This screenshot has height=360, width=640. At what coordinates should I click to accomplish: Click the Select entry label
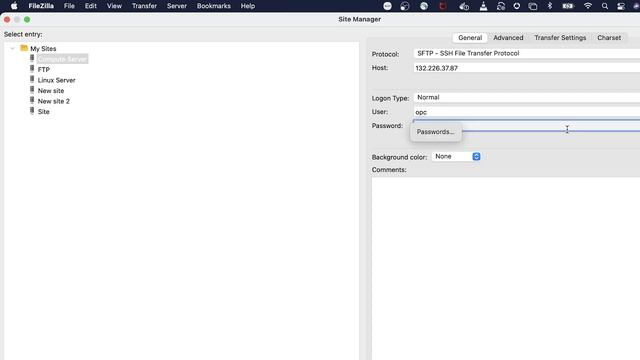click(x=23, y=35)
